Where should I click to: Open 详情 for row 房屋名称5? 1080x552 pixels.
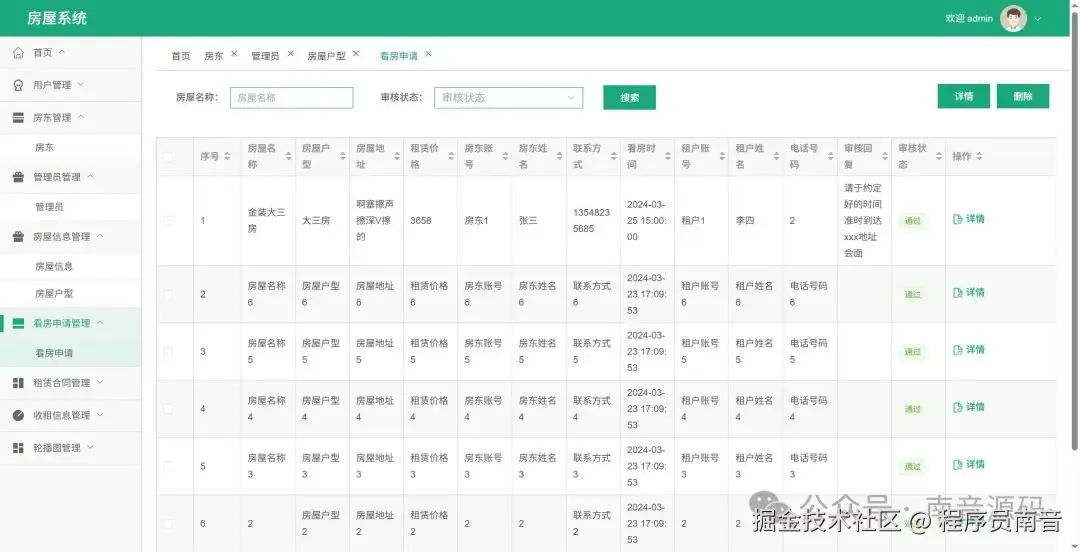coord(968,350)
